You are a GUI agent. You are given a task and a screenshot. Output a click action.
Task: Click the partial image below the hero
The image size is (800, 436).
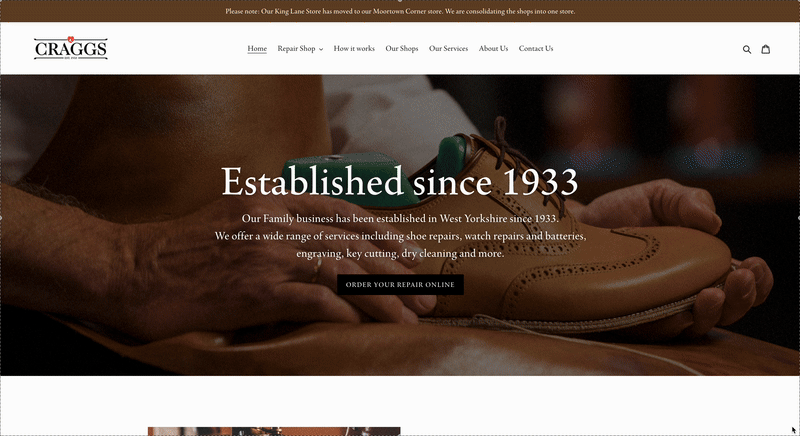pyautogui.click(x=274, y=431)
